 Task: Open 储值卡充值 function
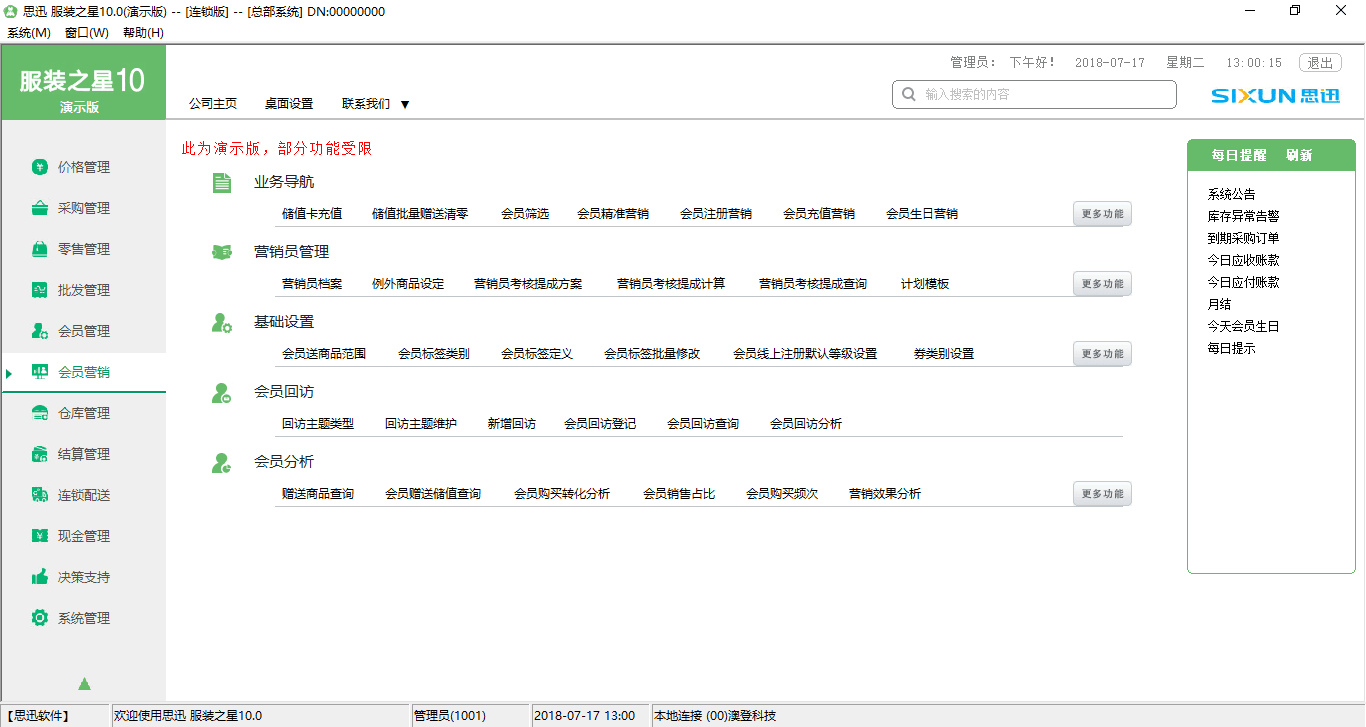point(312,213)
